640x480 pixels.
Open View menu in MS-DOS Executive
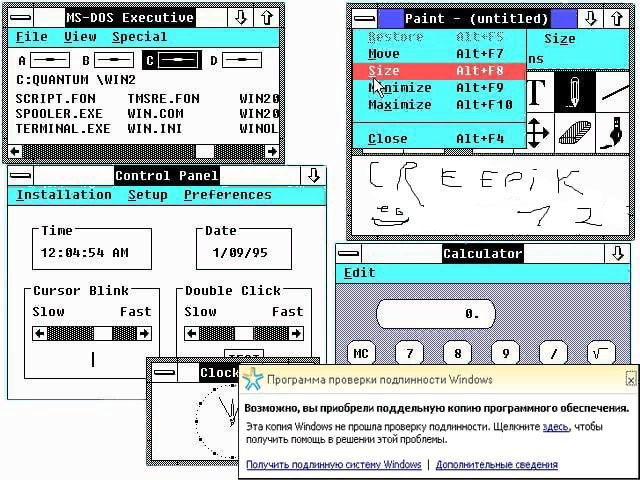[80, 37]
